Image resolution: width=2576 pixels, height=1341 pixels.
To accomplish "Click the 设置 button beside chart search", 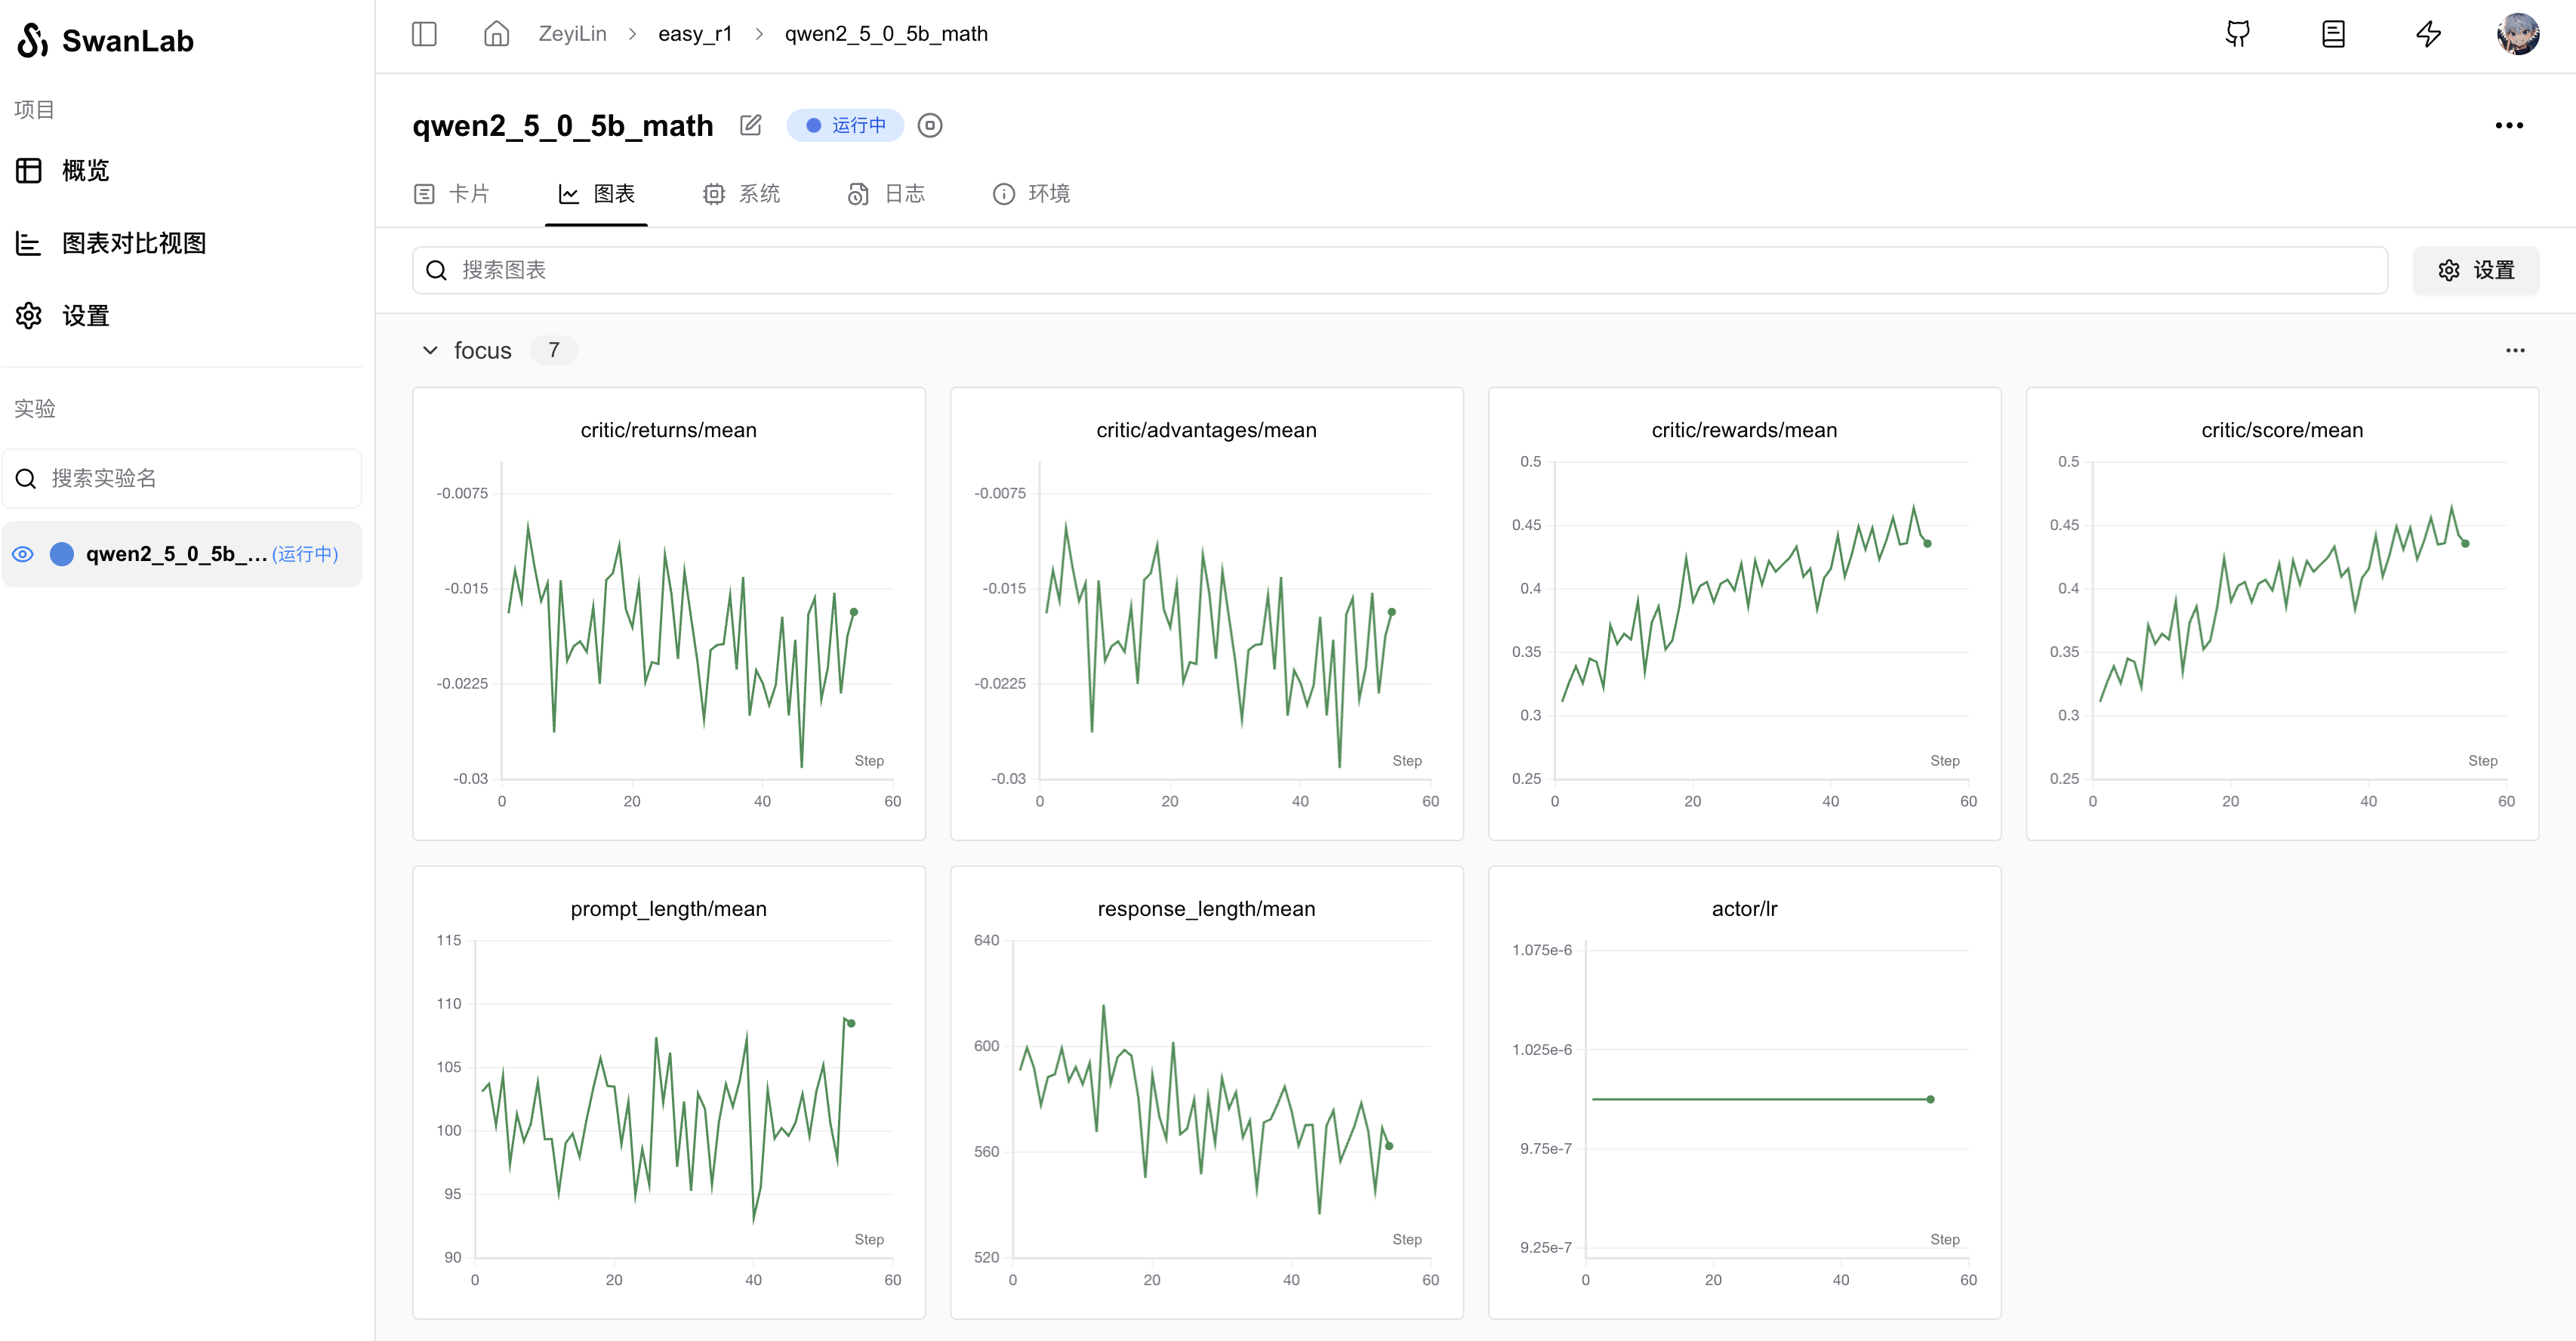I will (2475, 270).
